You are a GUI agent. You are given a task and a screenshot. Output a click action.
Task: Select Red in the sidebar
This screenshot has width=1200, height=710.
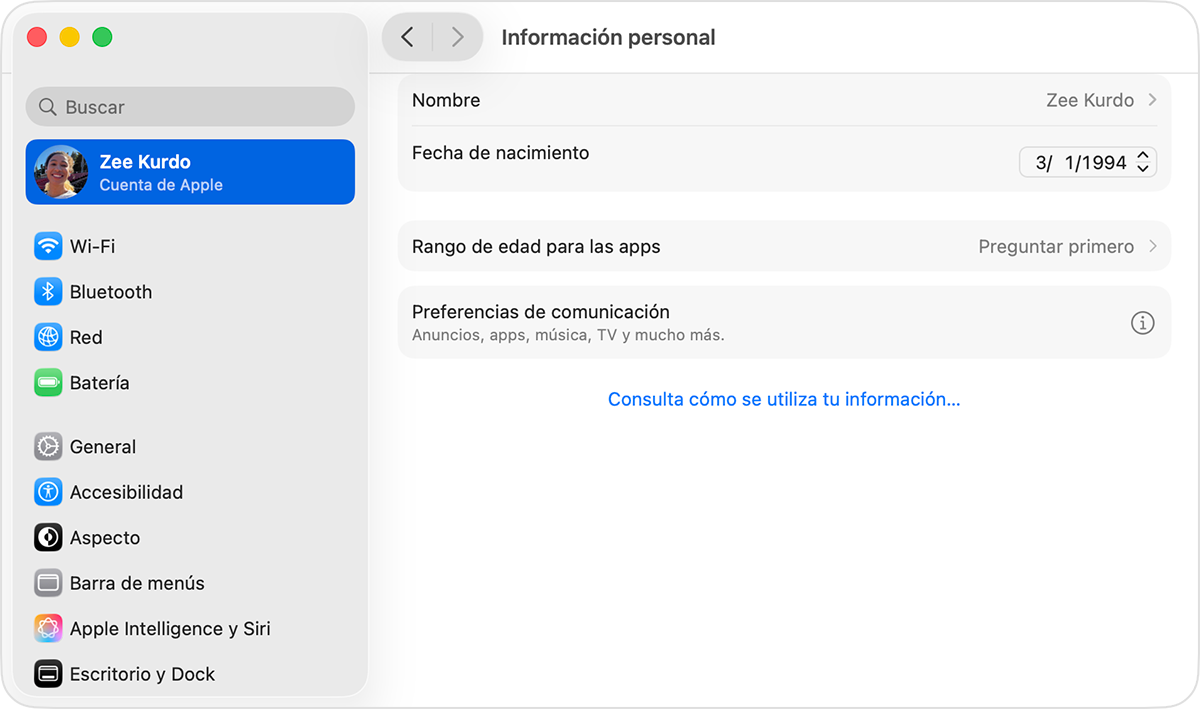point(85,337)
